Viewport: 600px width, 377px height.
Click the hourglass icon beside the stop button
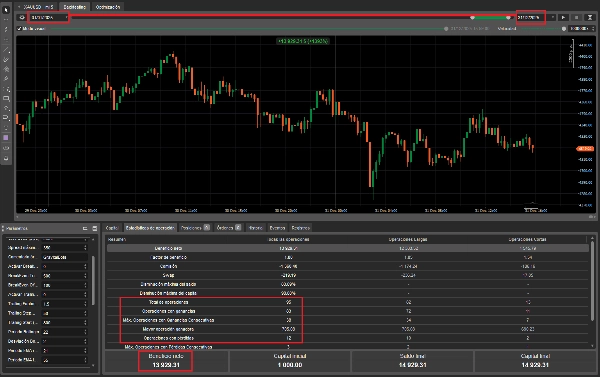click(x=590, y=18)
